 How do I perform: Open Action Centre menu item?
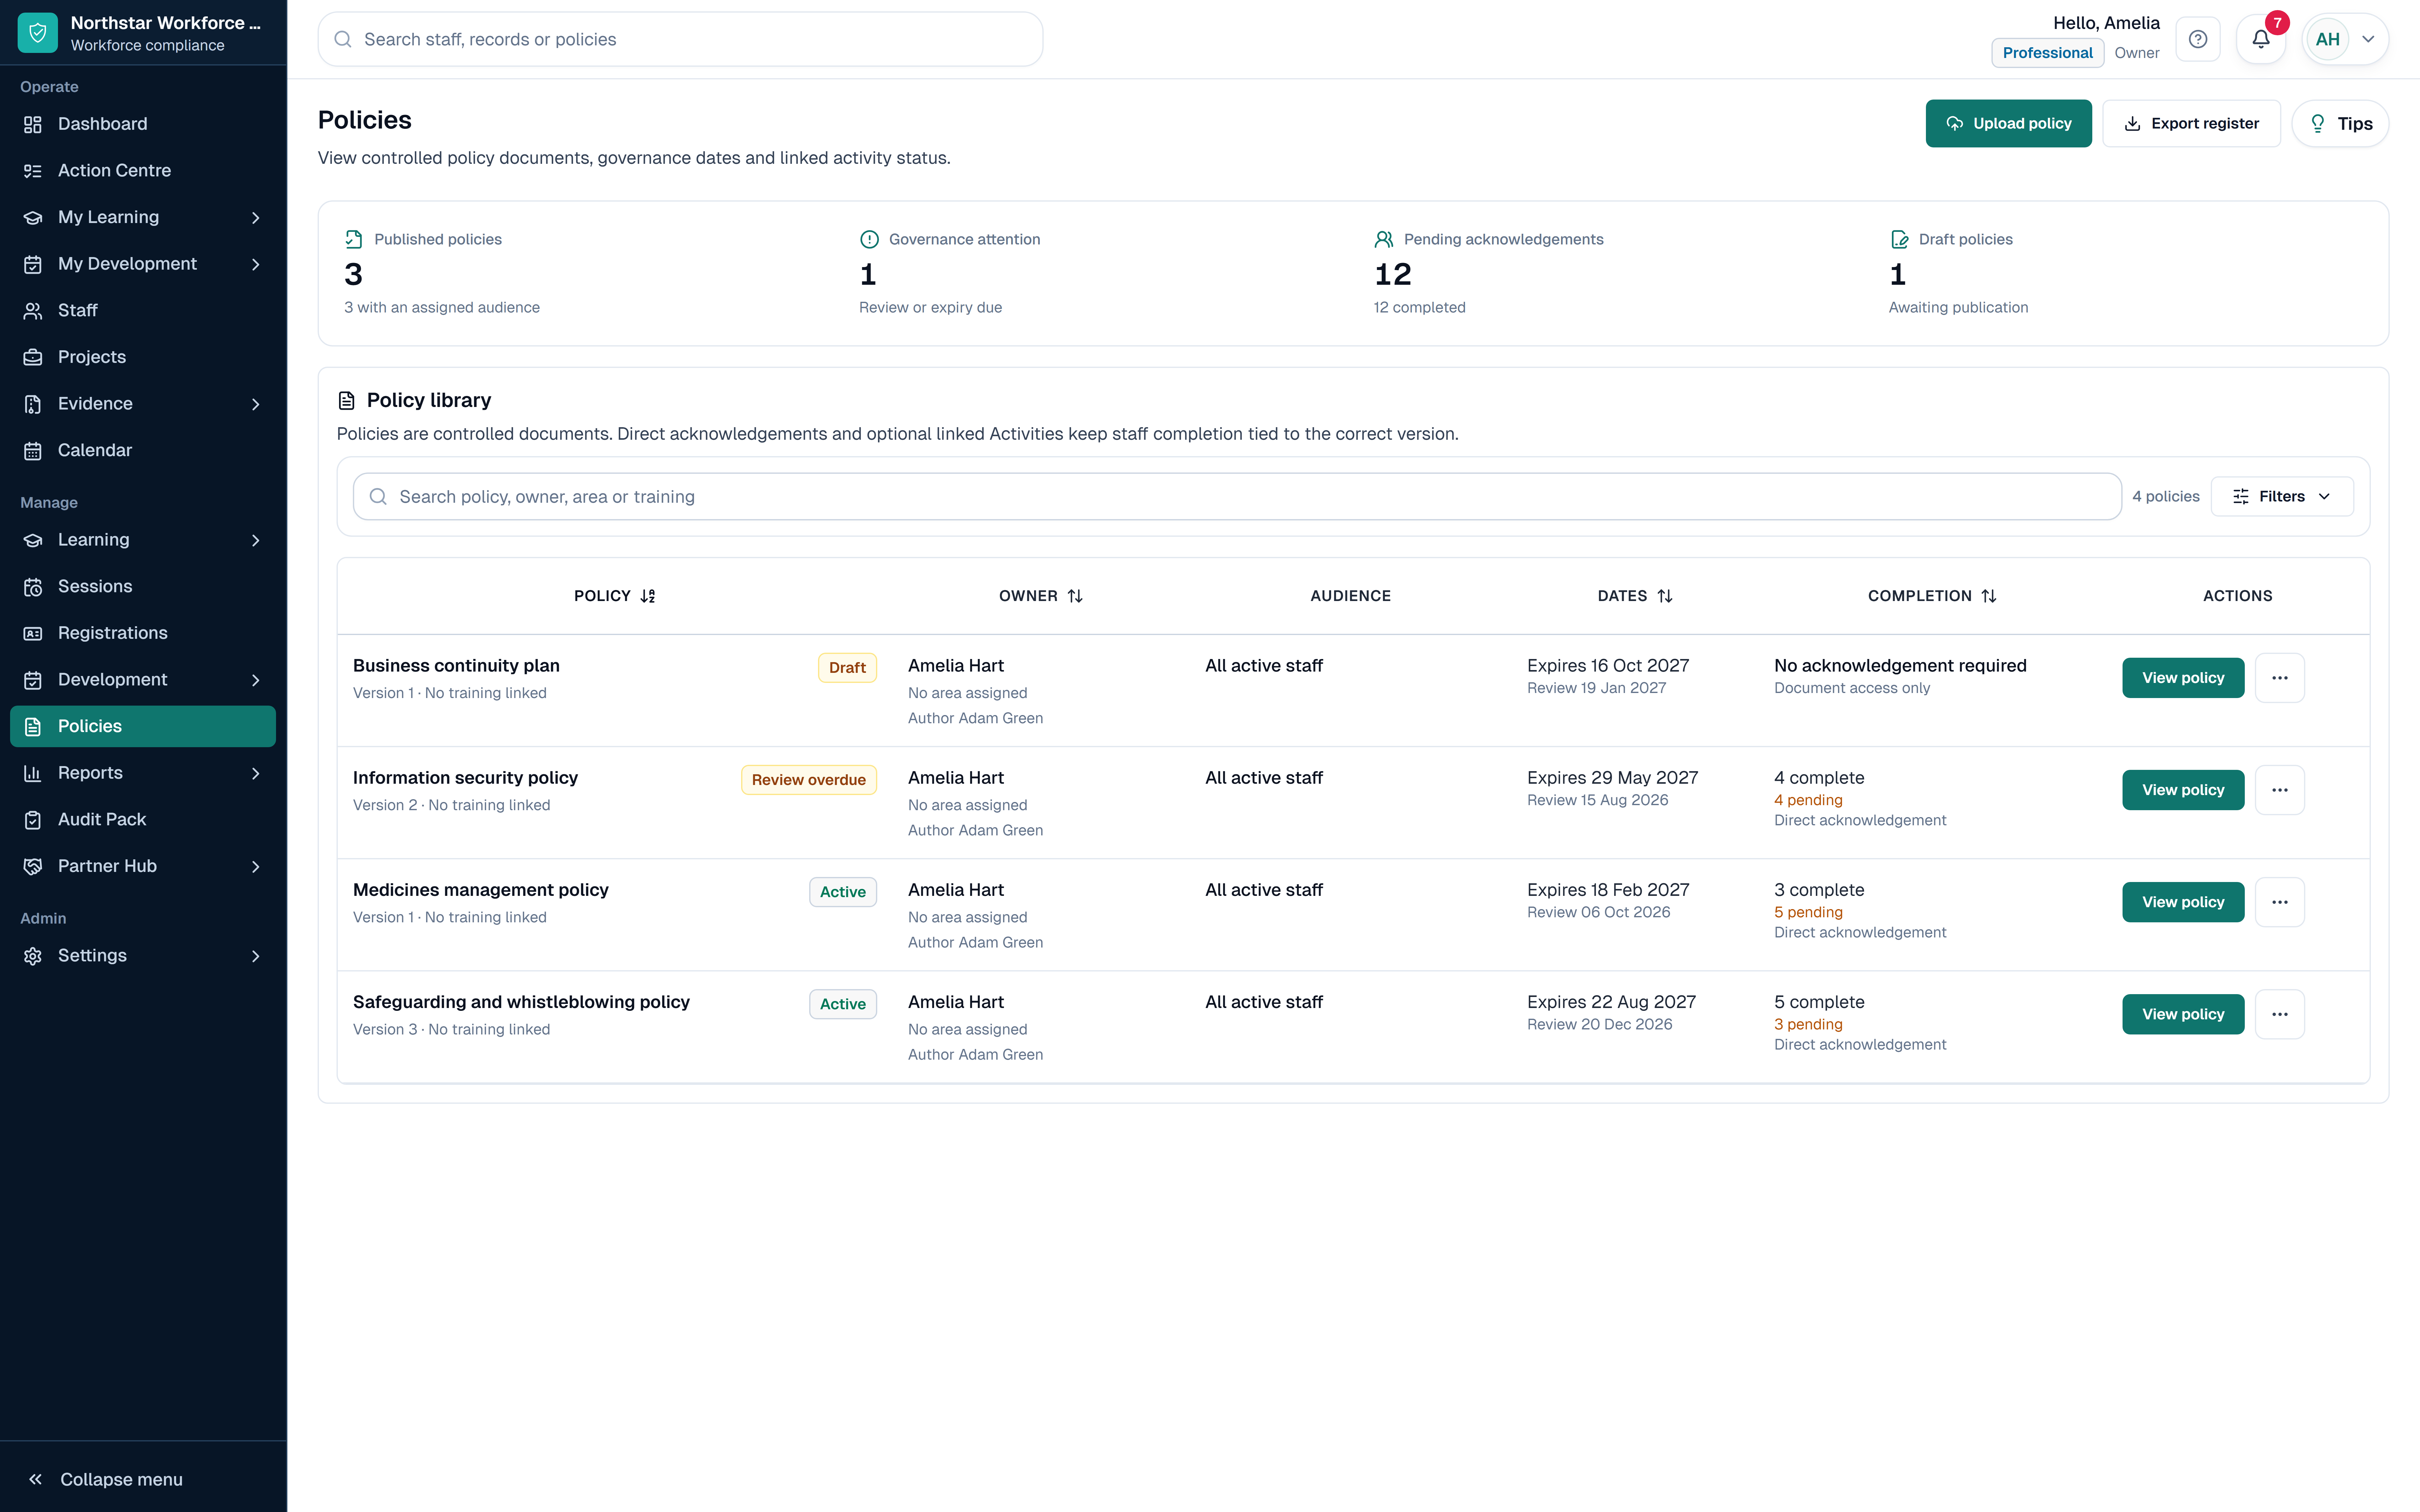(143, 171)
